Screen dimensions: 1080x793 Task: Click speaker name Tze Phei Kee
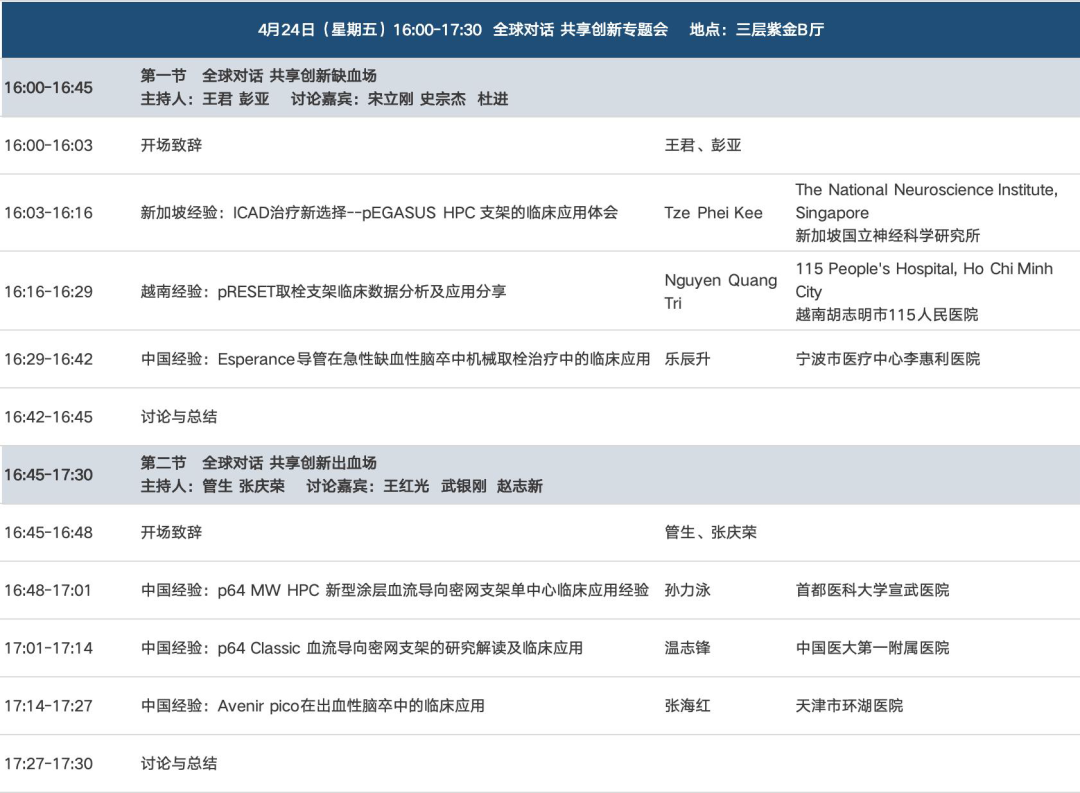(713, 212)
